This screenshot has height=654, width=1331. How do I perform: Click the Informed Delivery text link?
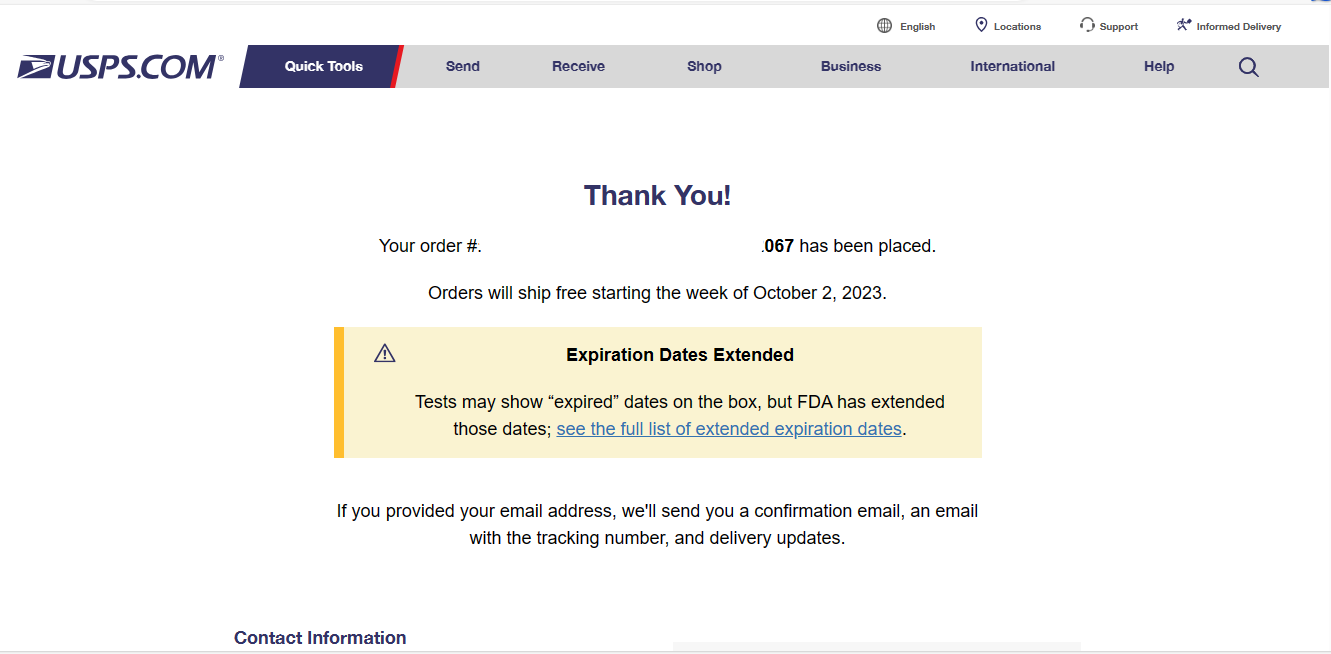[x=1238, y=27]
